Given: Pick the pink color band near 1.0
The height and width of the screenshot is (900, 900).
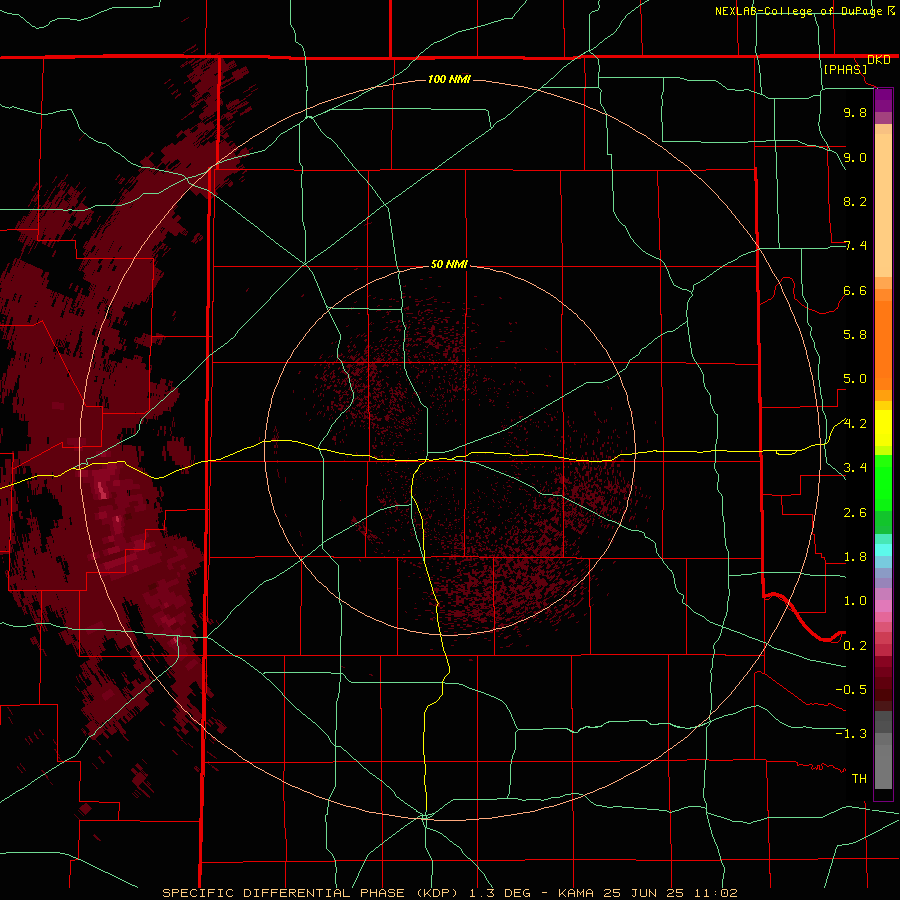Looking at the screenshot, I should click(883, 606).
